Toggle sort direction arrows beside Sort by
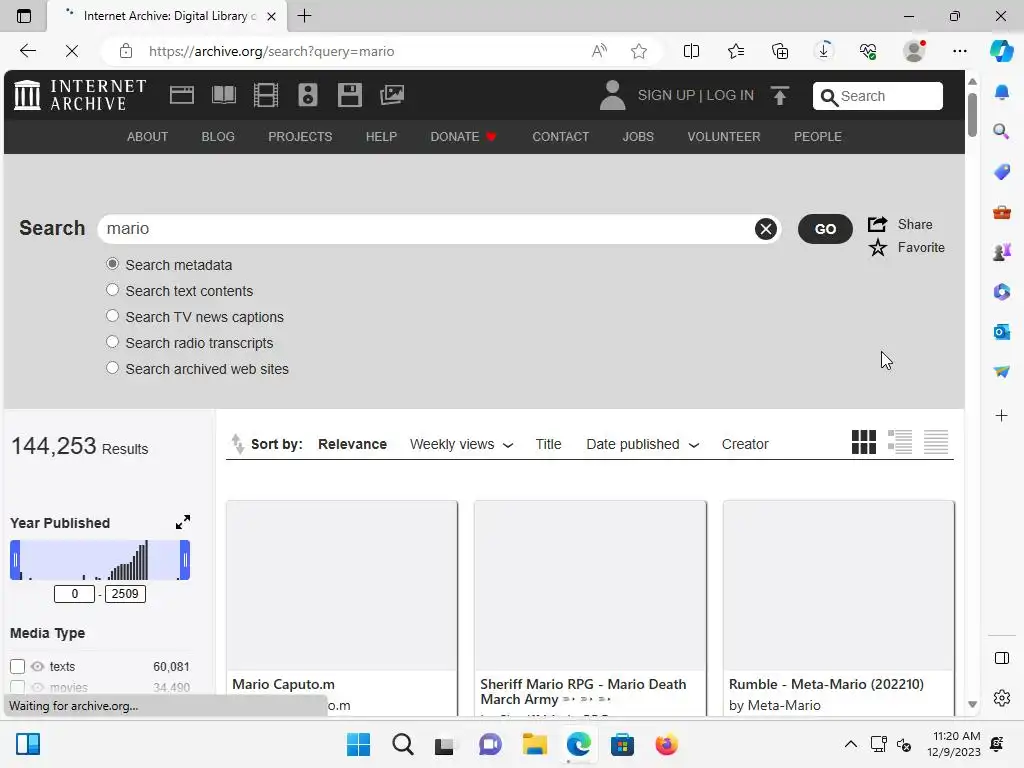1024x768 pixels. 238,444
